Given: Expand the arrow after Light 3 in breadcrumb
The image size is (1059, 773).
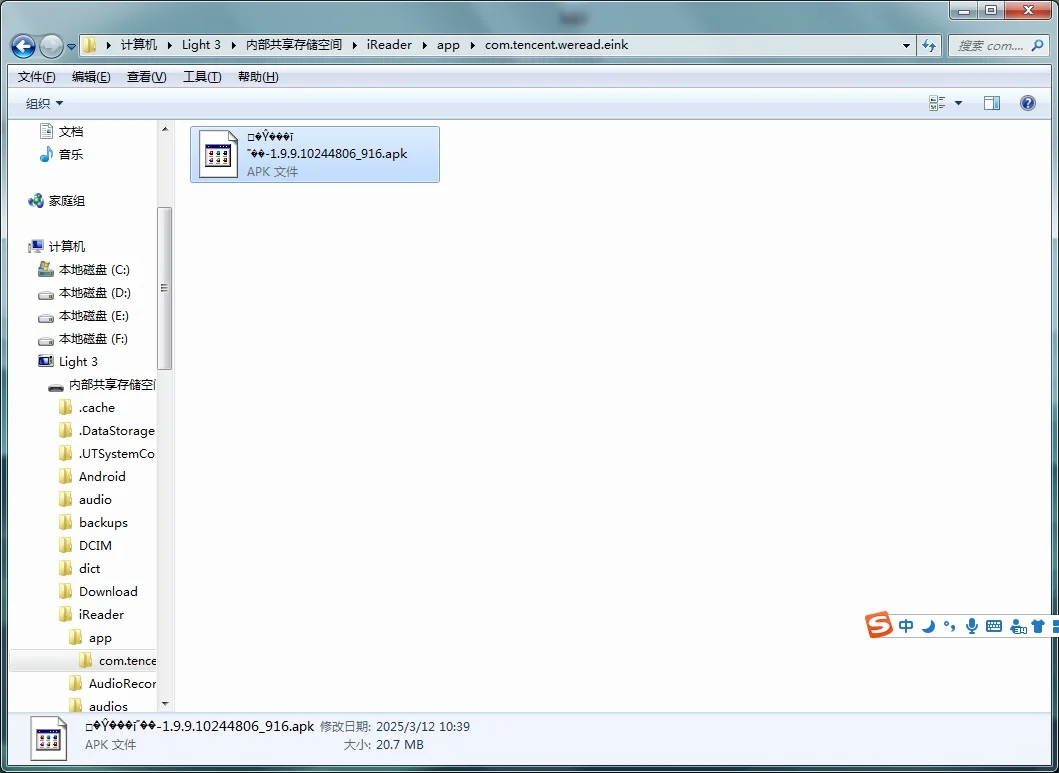Looking at the screenshot, I should coord(233,45).
